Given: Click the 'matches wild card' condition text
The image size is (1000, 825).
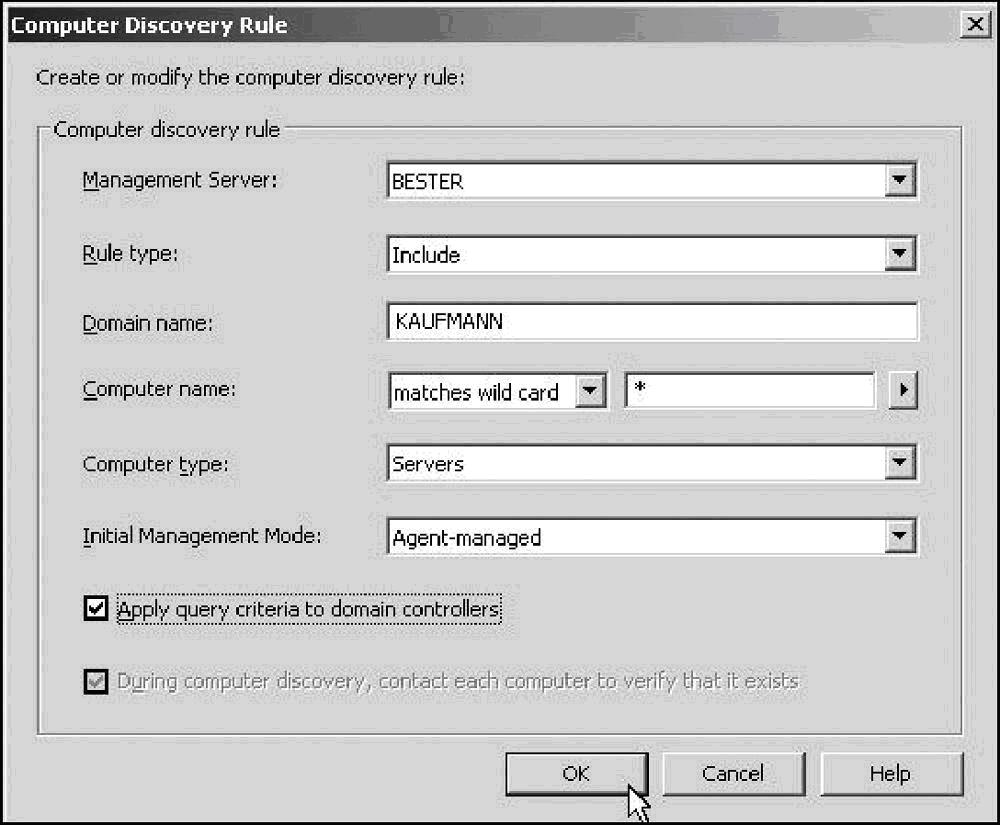Looking at the screenshot, I should [478, 392].
